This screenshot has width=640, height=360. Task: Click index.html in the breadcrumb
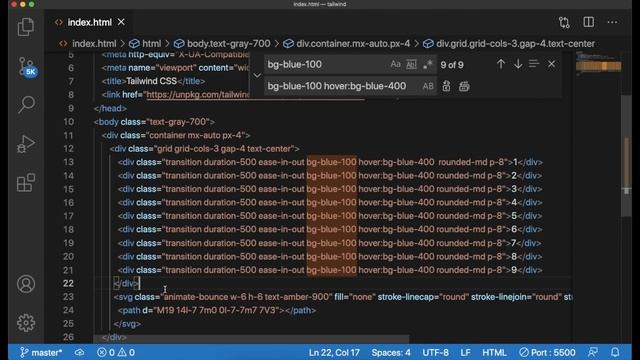(94, 44)
